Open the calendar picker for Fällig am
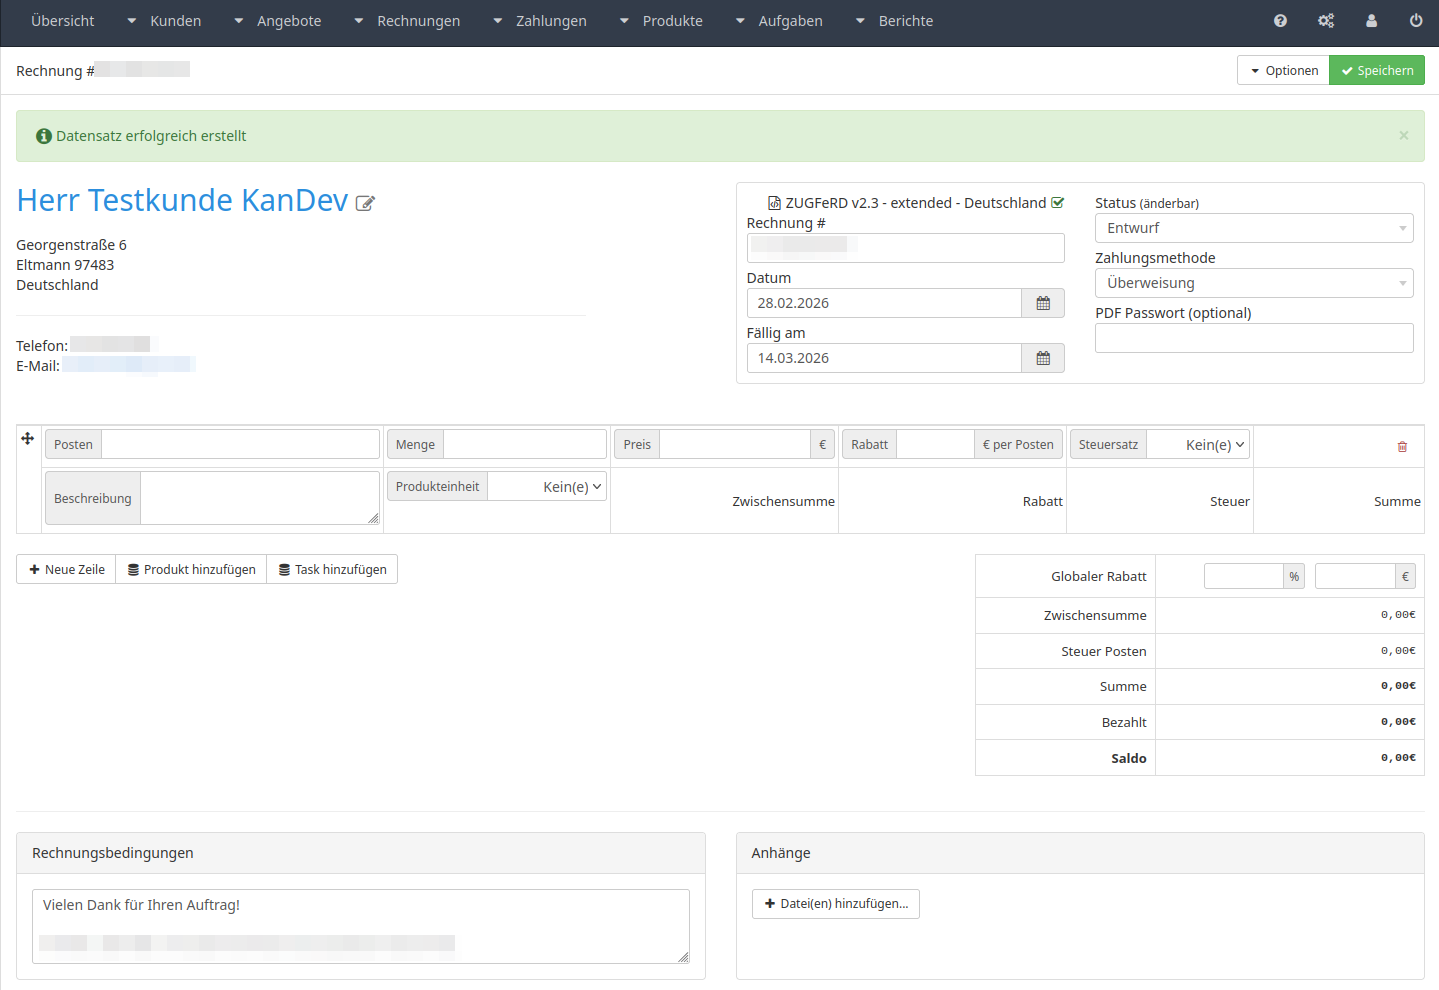This screenshot has width=1439, height=990. (x=1043, y=358)
